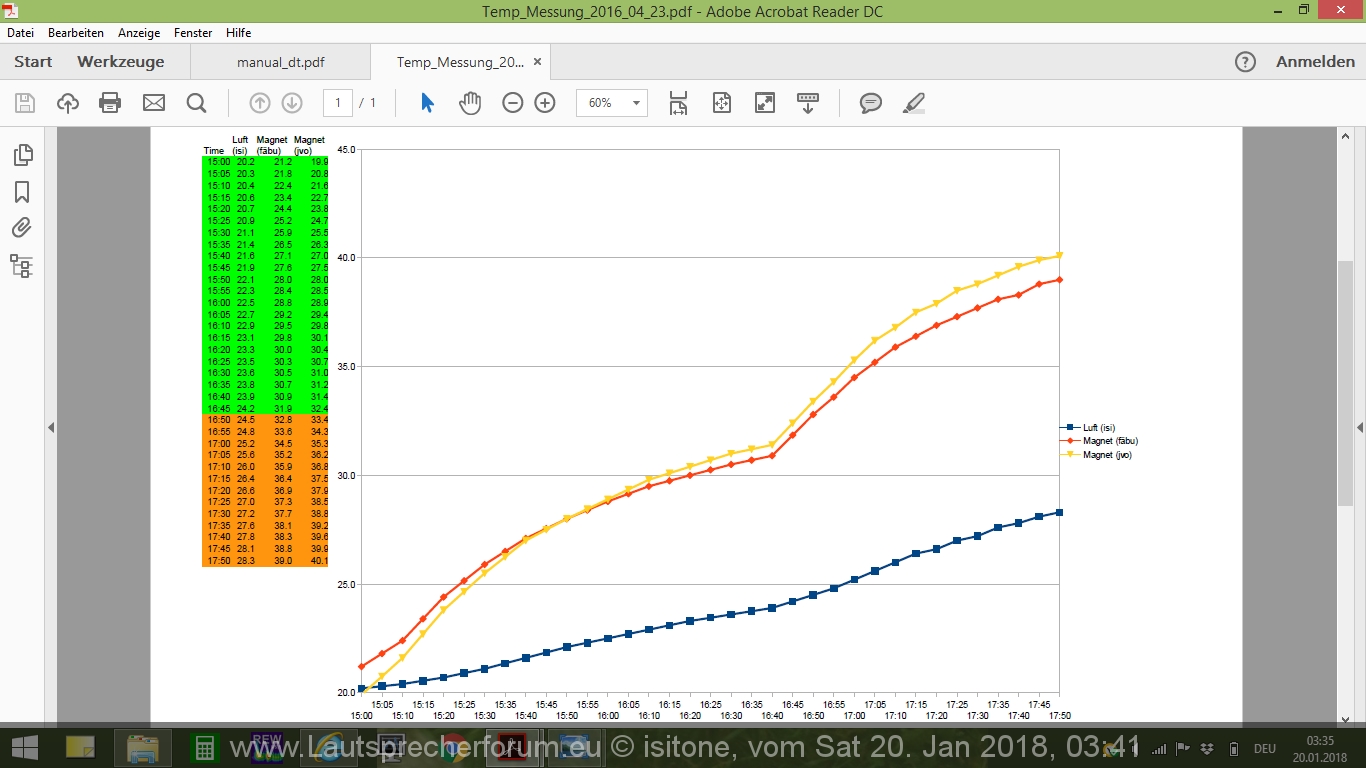1366x768 pixels.
Task: Open the Highlight/Sign pen tool
Action: point(914,103)
